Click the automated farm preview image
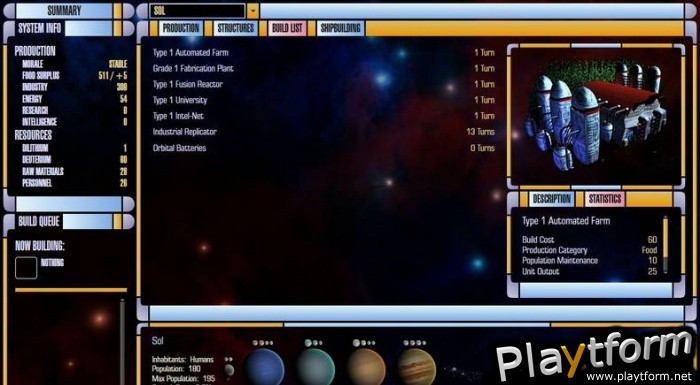 click(596, 116)
